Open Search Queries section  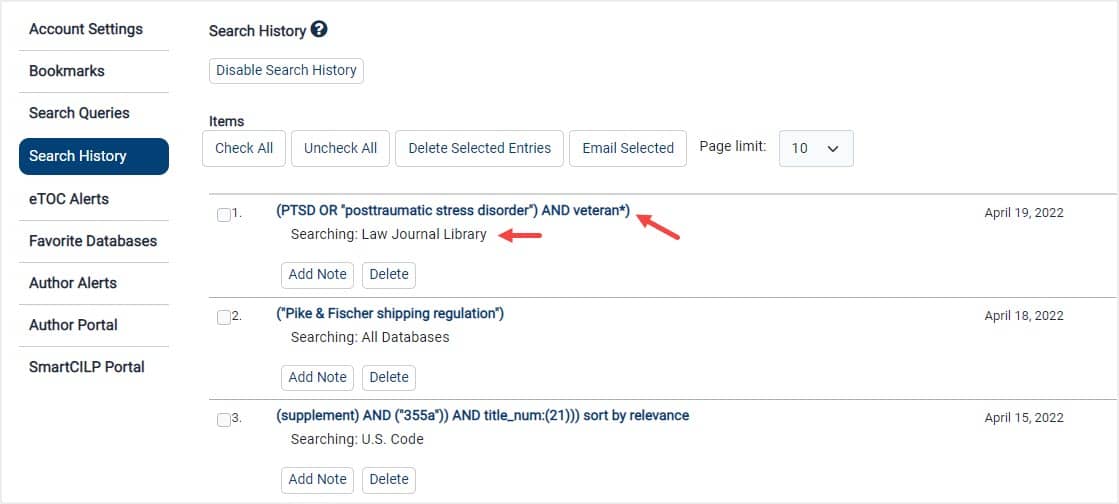pyautogui.click(x=79, y=114)
